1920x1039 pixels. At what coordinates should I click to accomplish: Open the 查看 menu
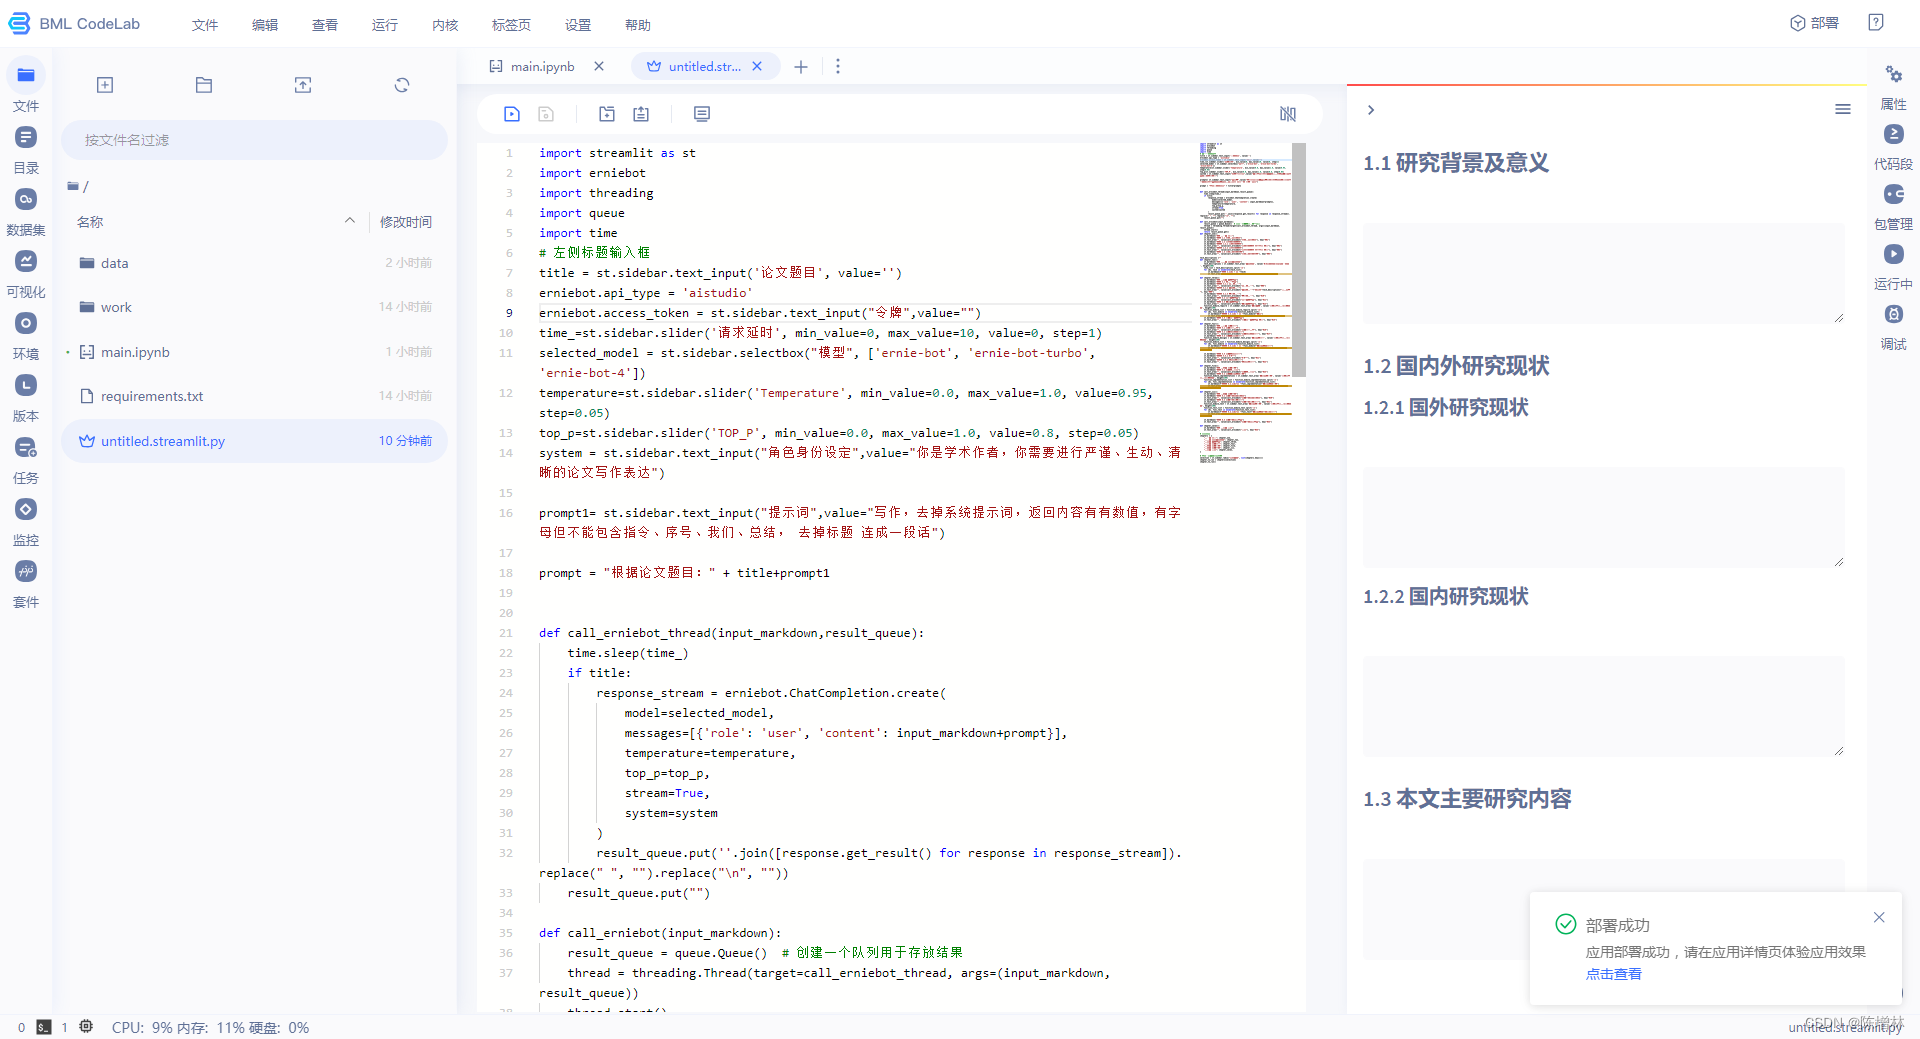tap(325, 25)
